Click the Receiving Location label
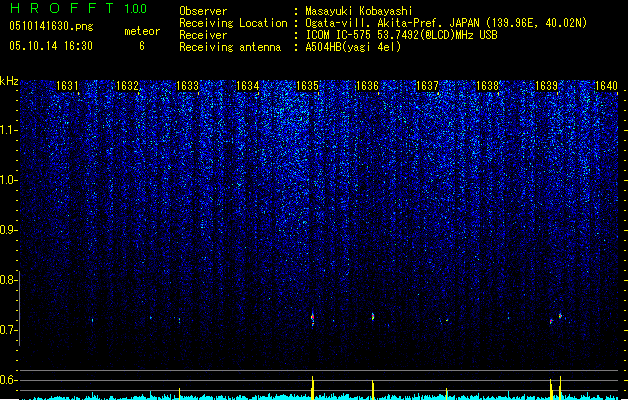This screenshot has height=400, width=629. coord(233,23)
